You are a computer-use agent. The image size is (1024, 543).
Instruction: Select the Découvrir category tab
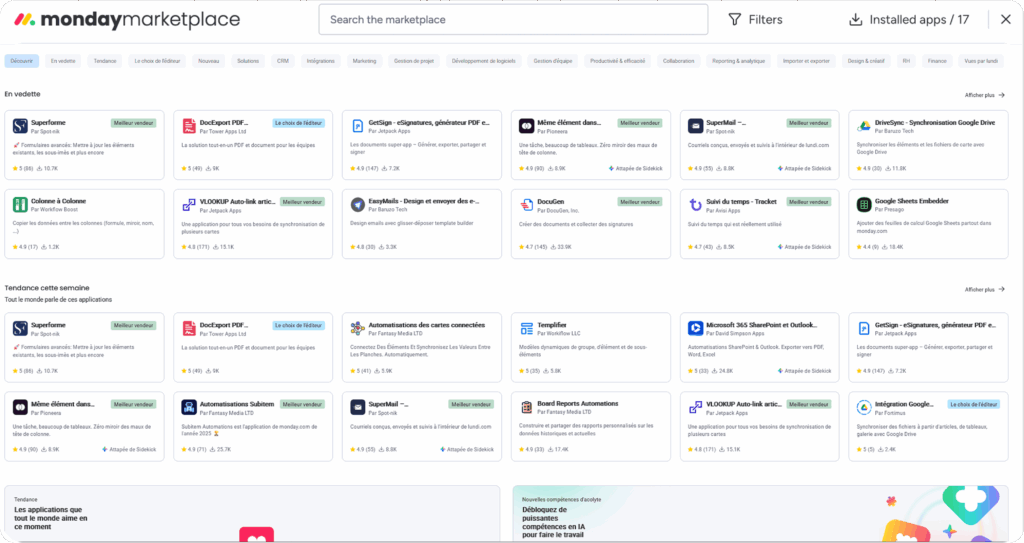(x=22, y=61)
